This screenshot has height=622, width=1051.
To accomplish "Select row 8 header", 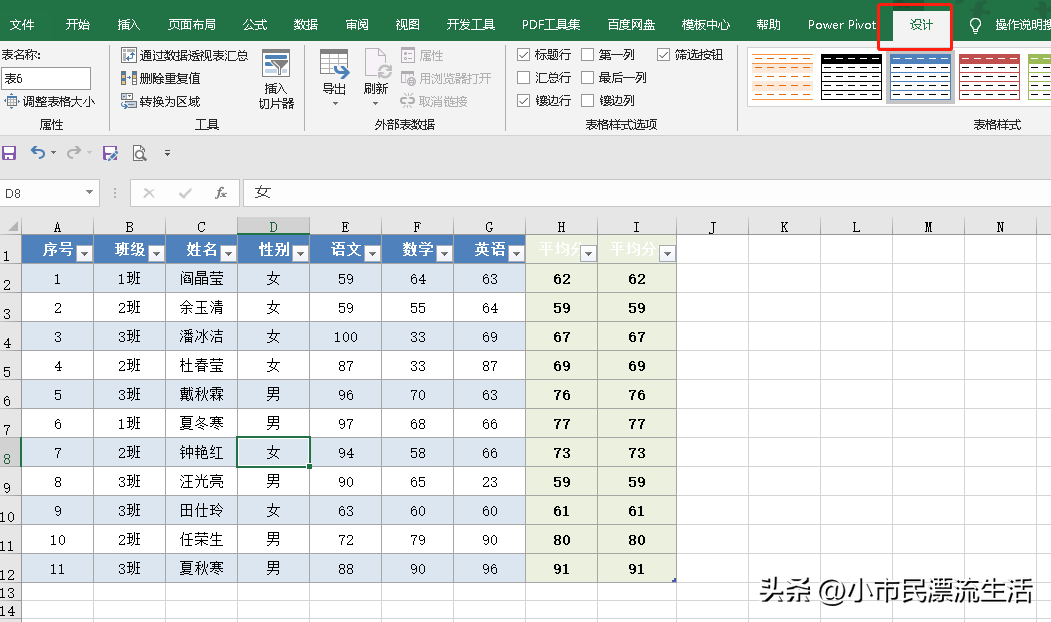I will pyautogui.click(x=10, y=452).
